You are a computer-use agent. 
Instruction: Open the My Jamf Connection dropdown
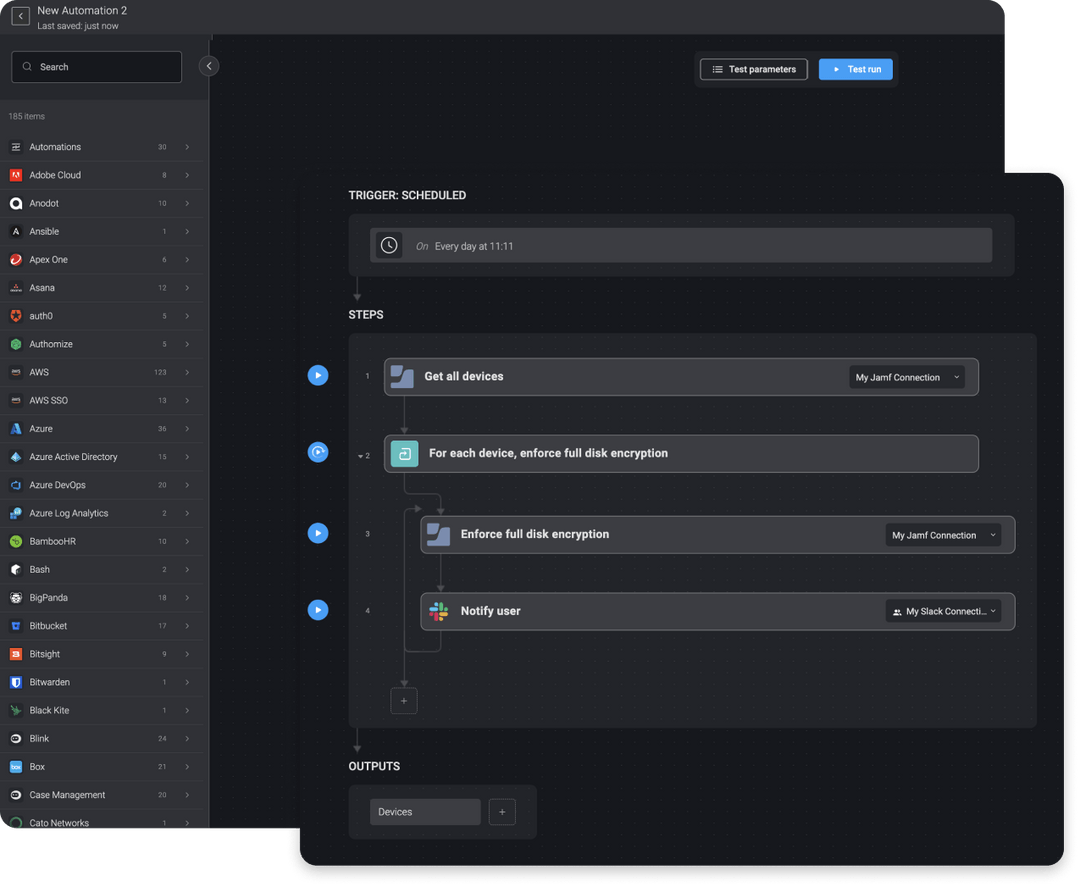(906, 377)
